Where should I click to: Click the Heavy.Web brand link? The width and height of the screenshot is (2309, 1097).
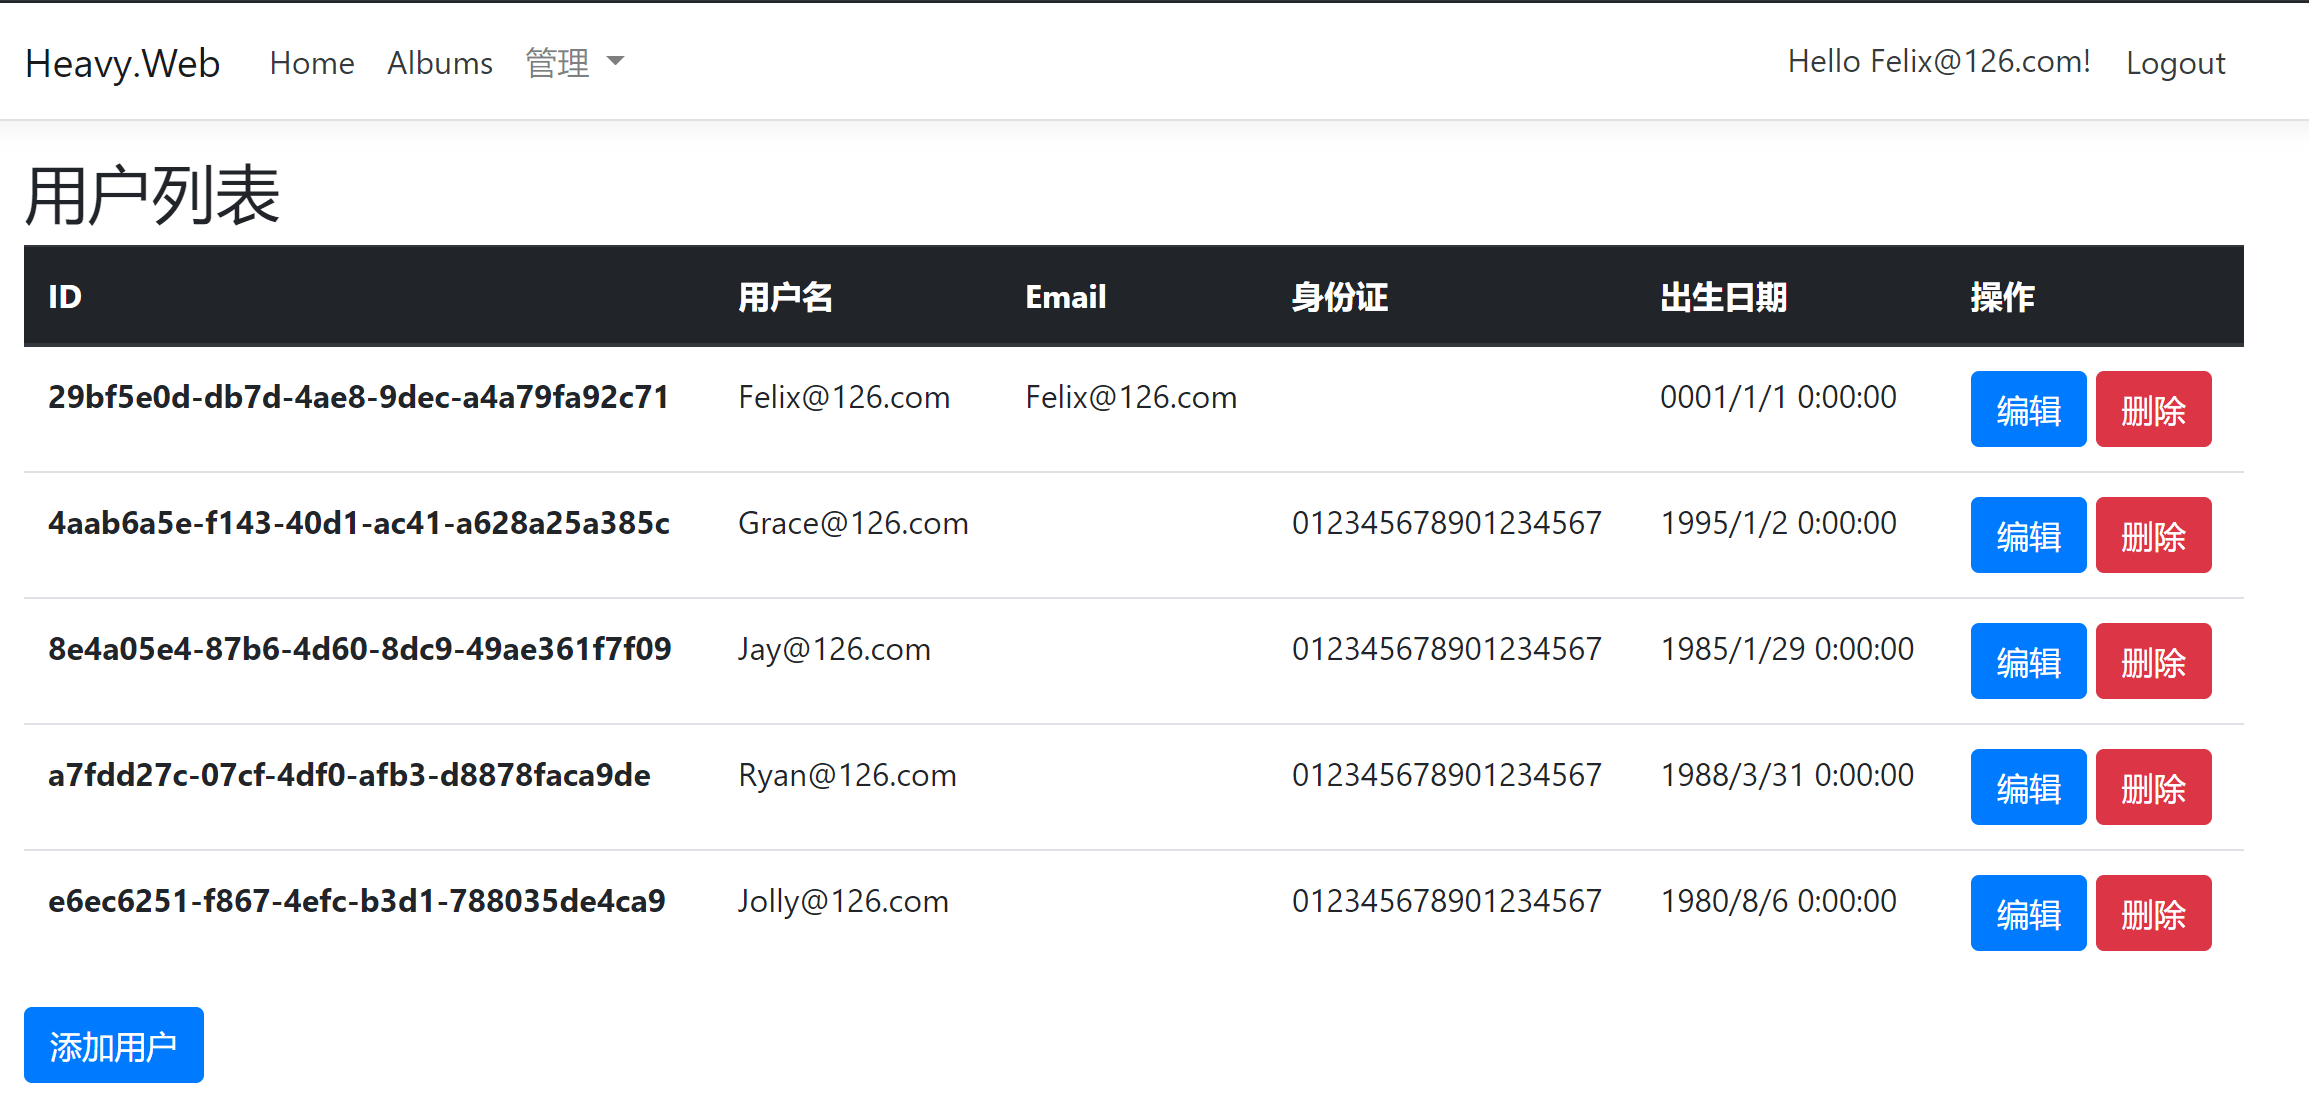tap(122, 63)
